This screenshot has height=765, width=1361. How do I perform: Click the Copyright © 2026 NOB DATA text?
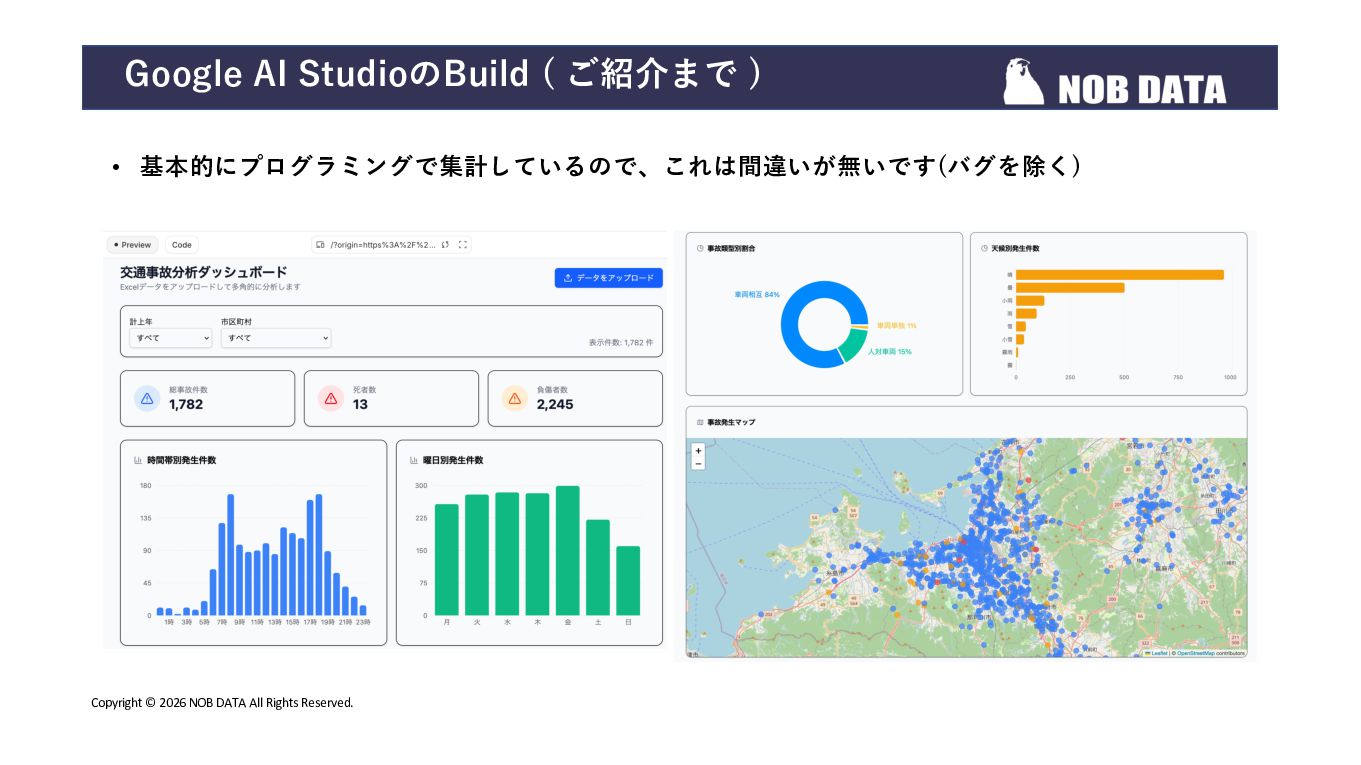coord(222,703)
